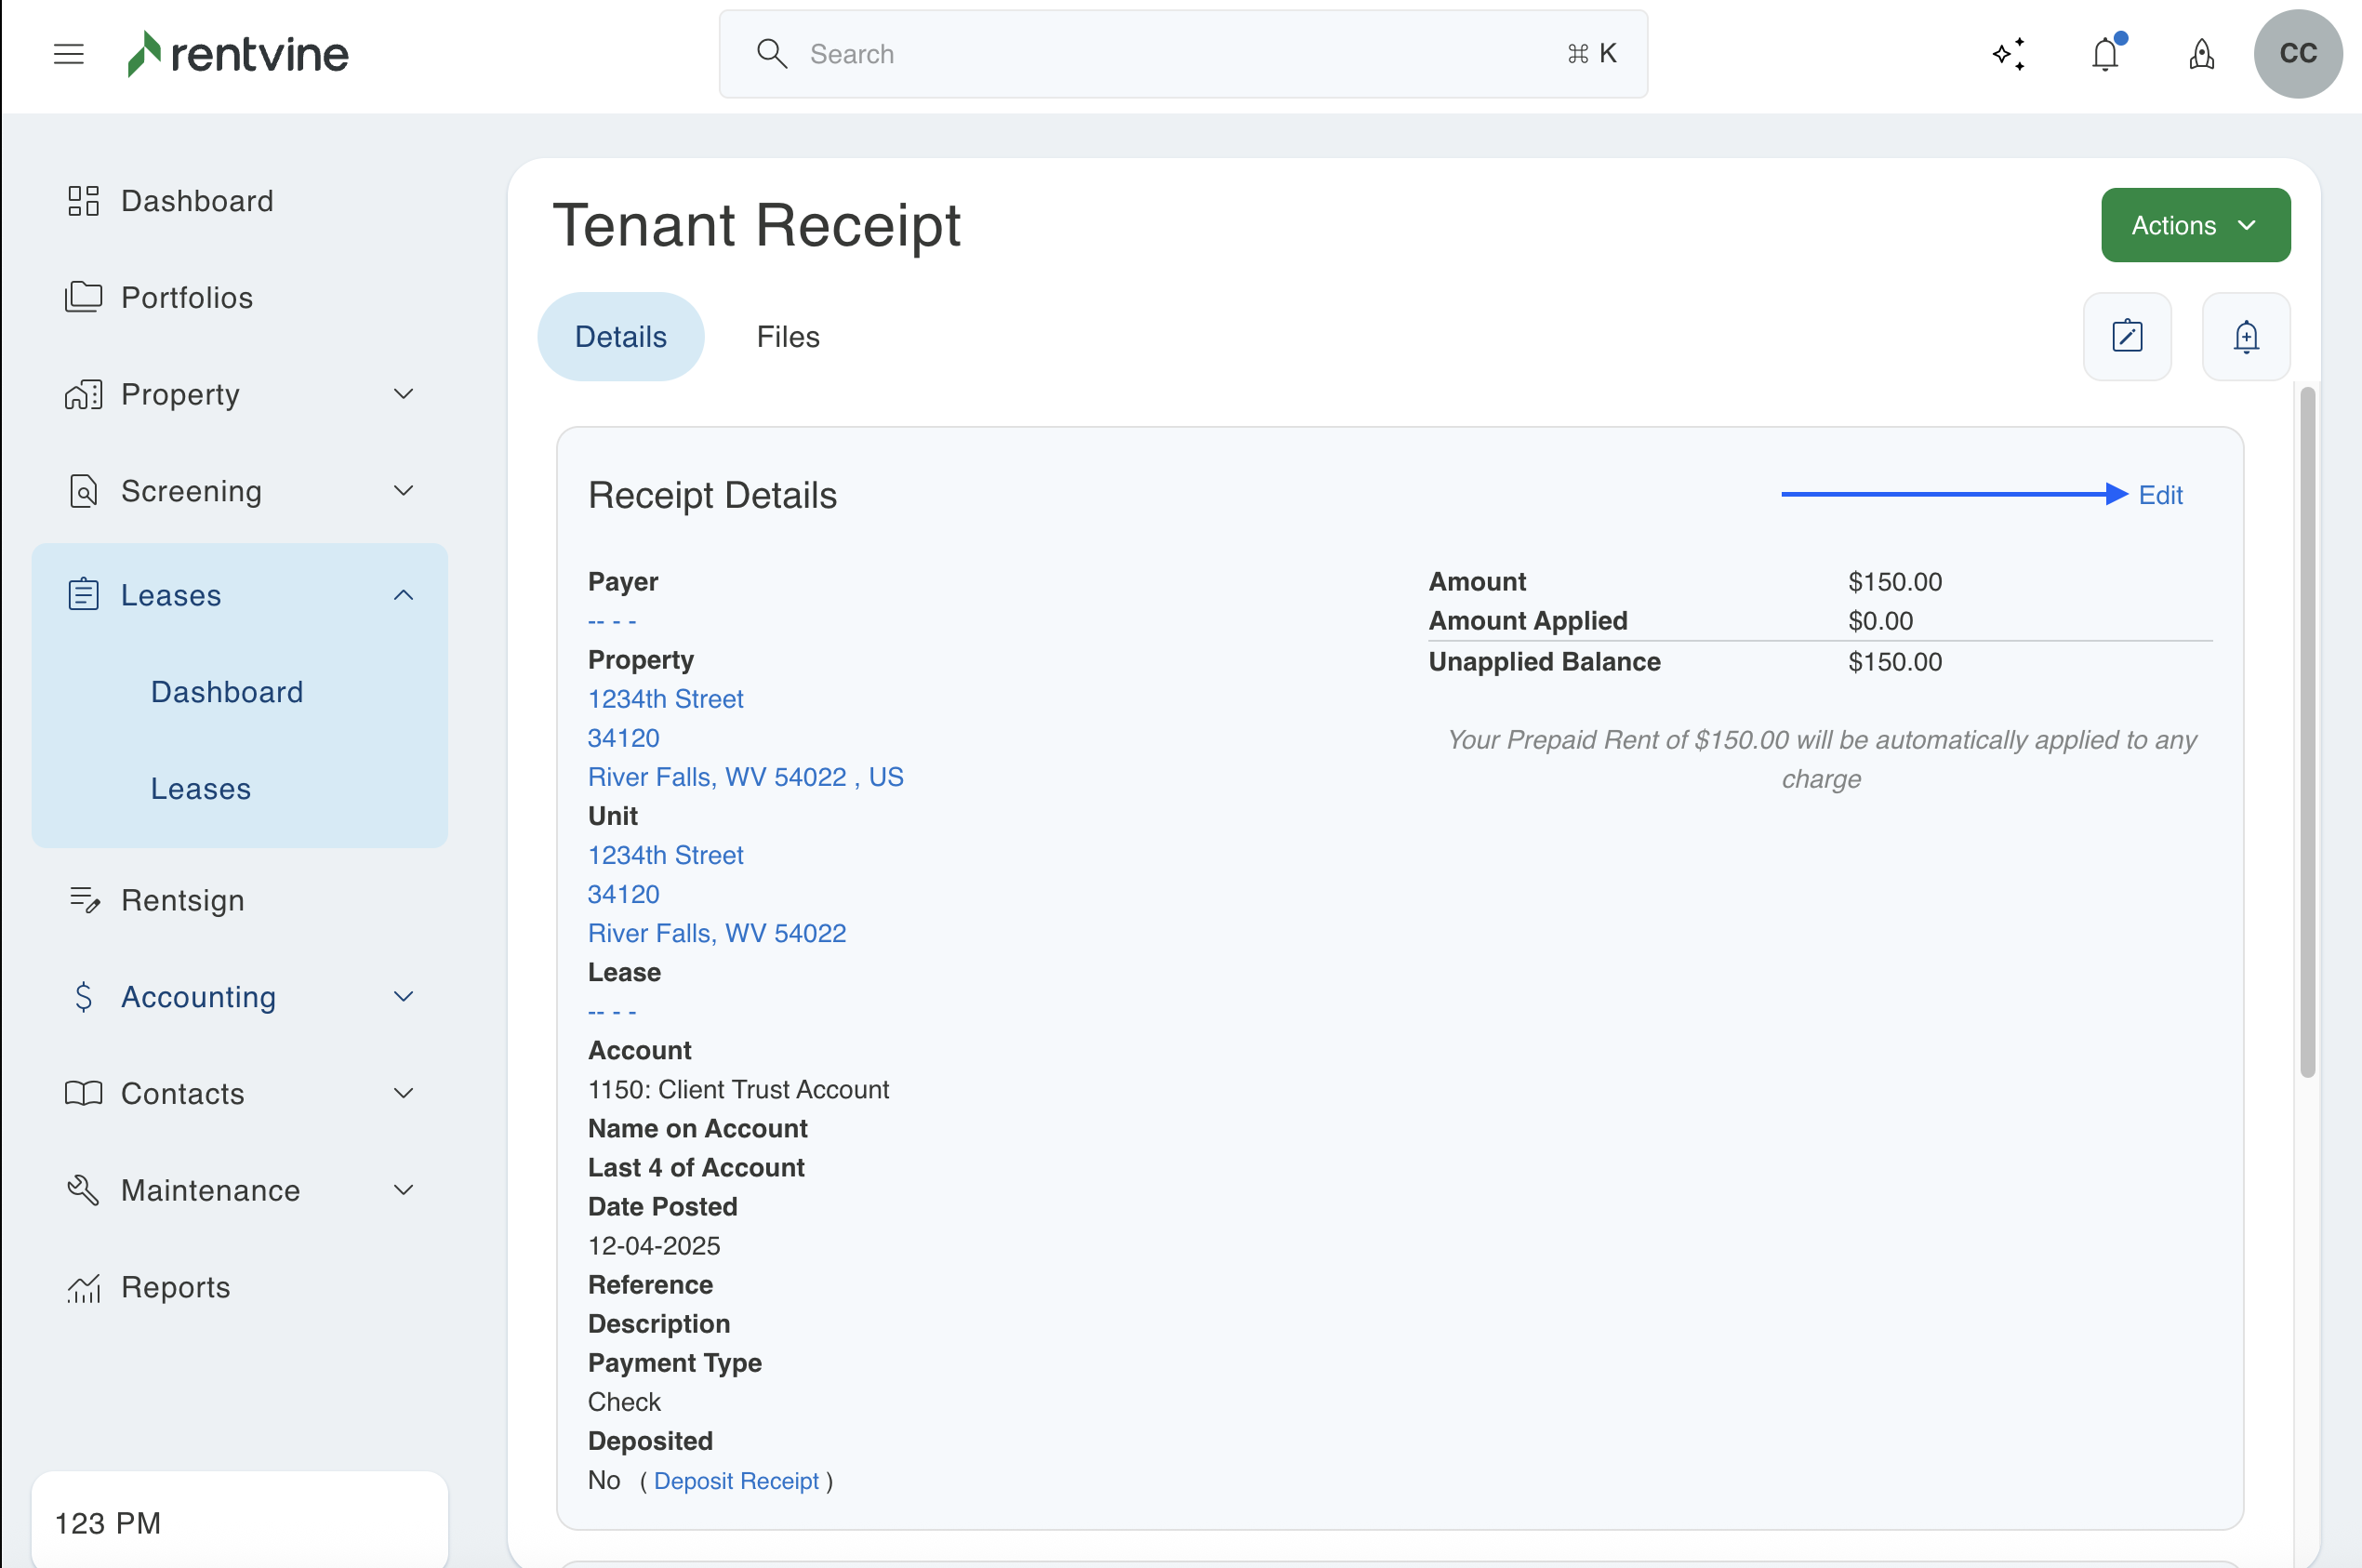Open the AI sparkle assistant icon

pos(2008,54)
